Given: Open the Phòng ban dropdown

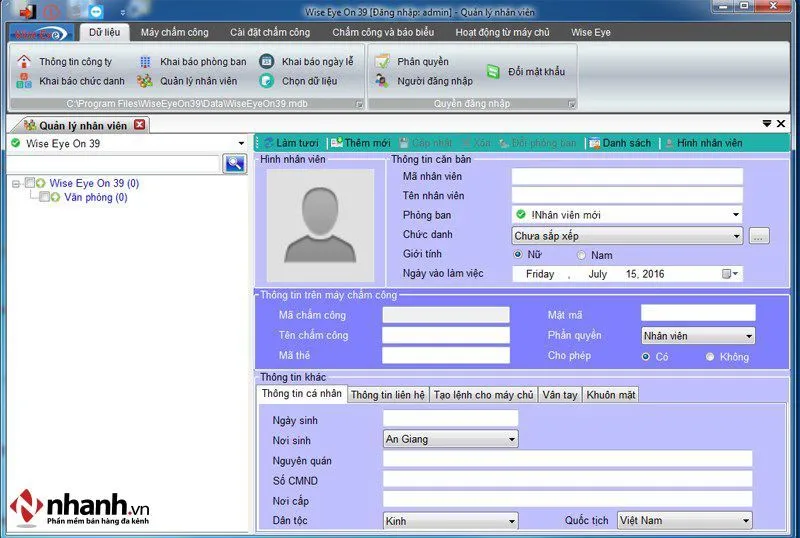Looking at the screenshot, I should (x=736, y=215).
